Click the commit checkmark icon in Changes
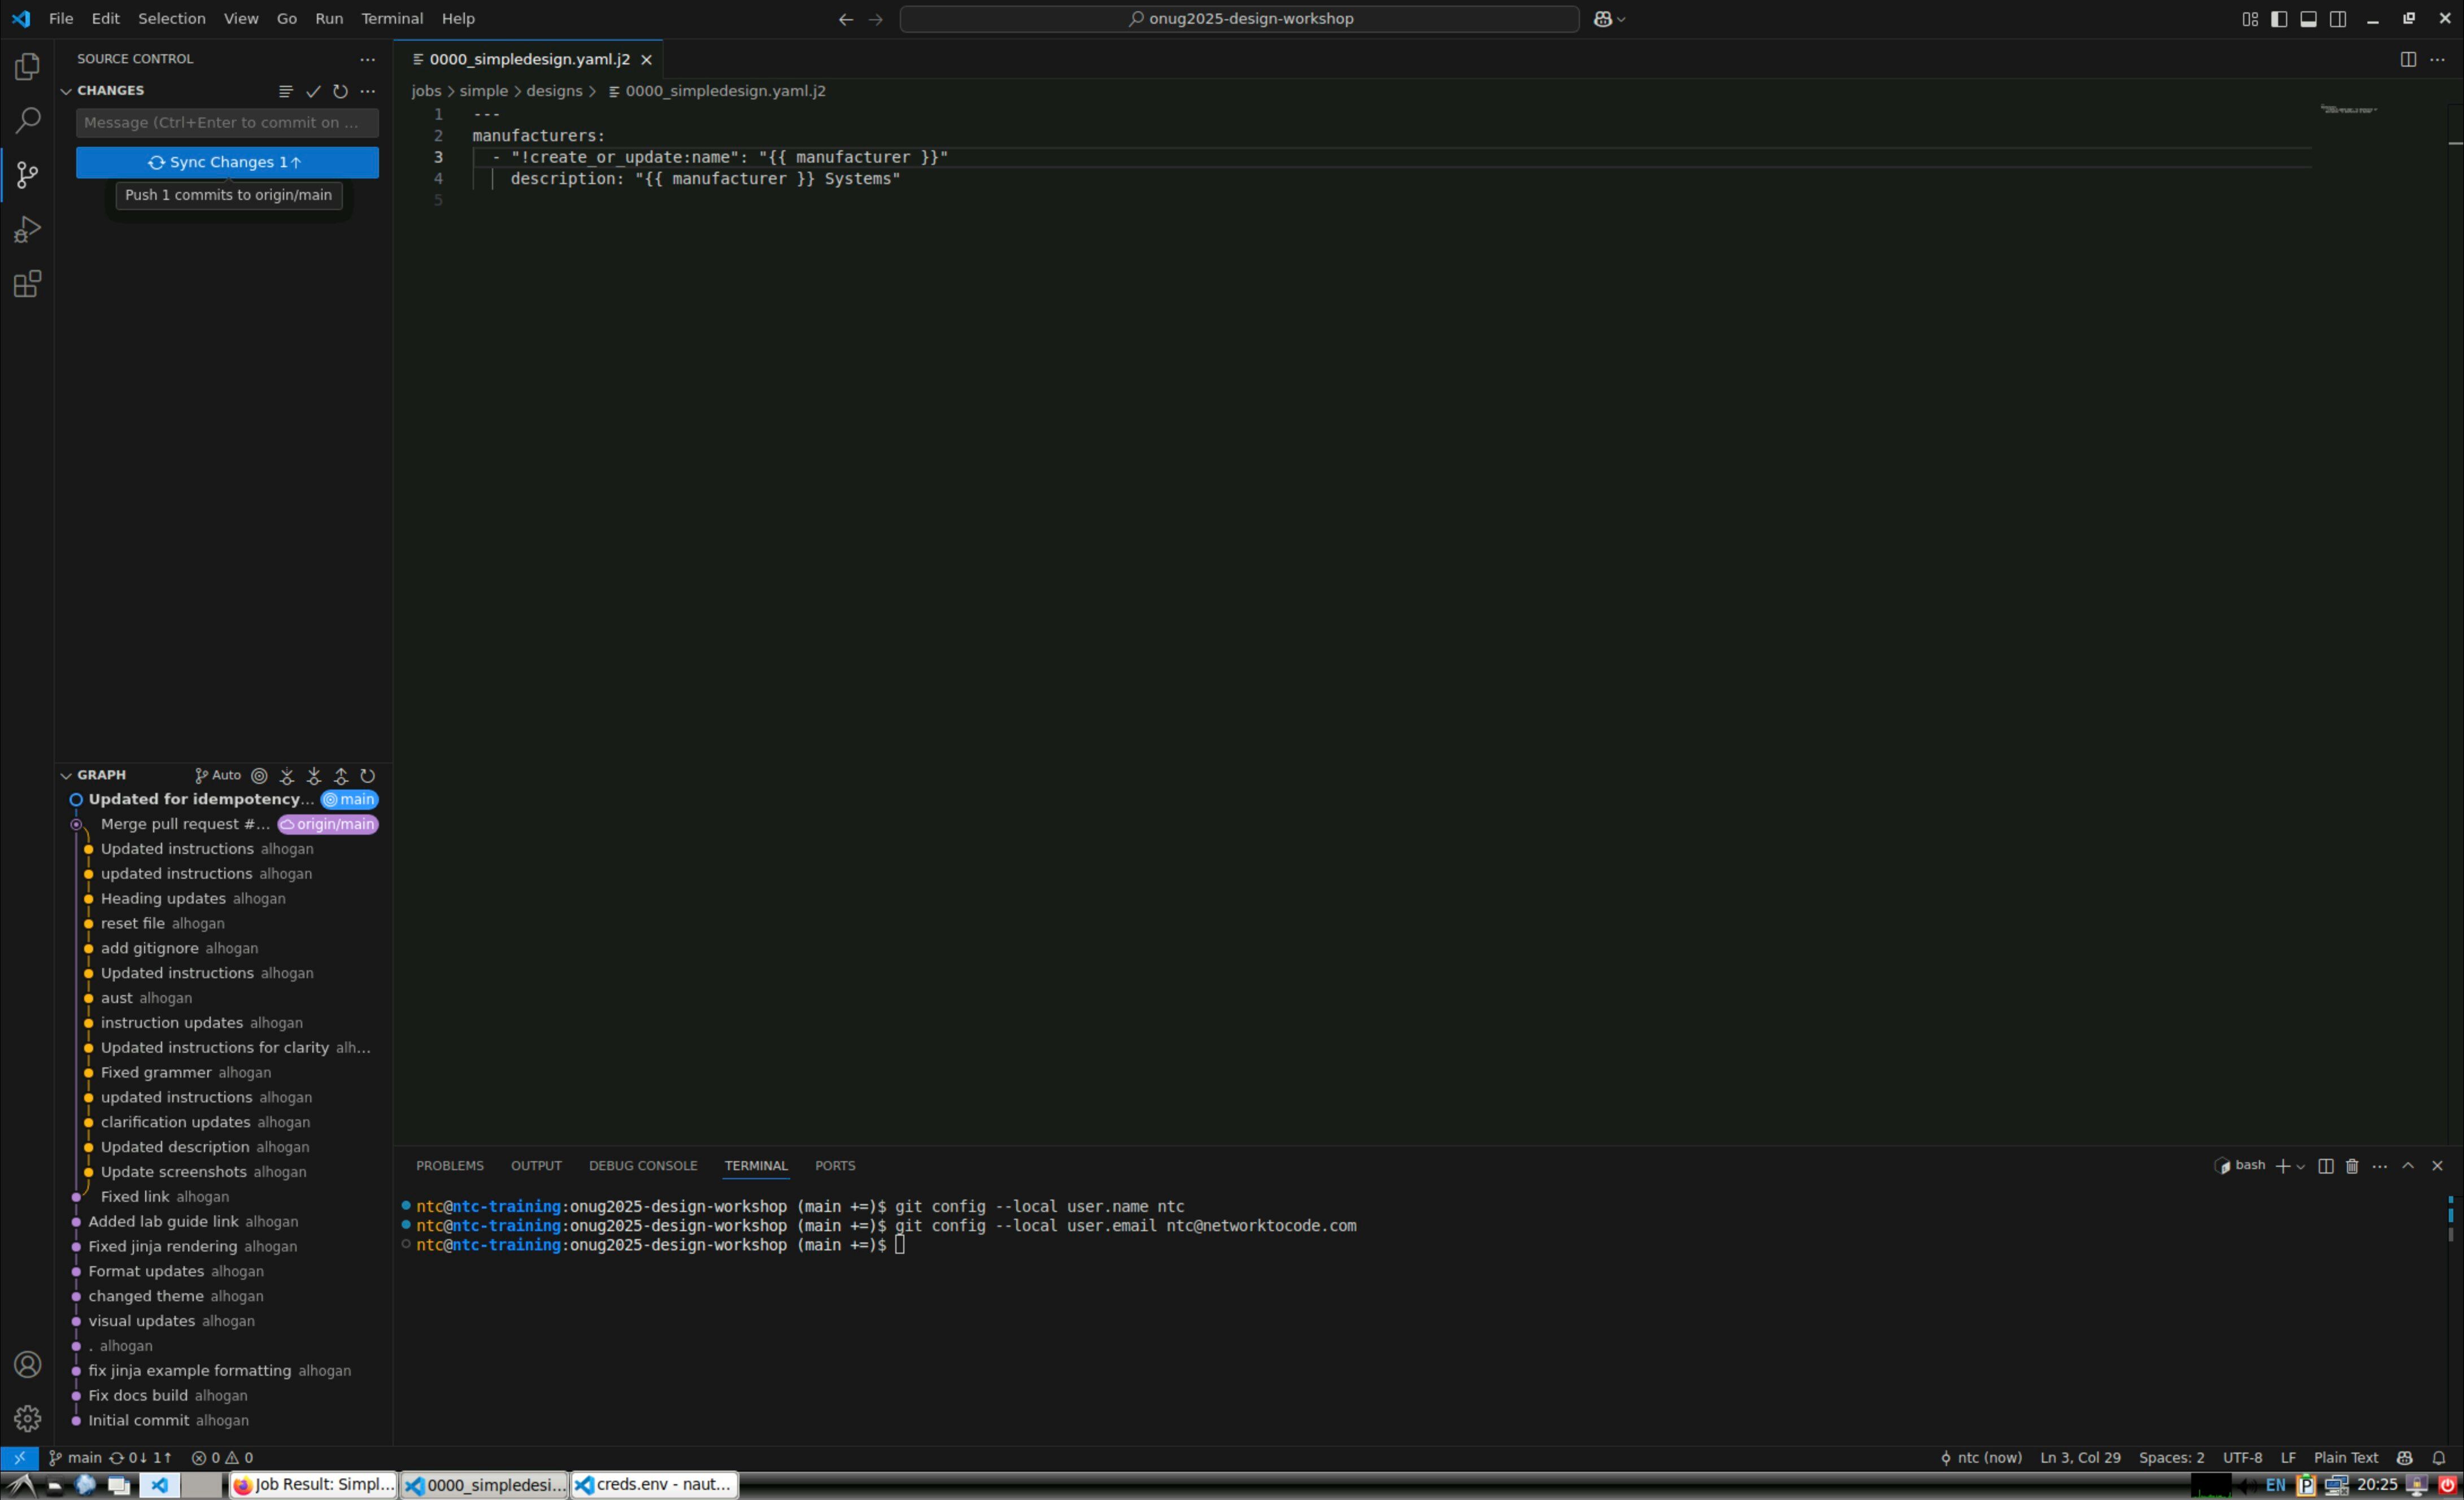The width and height of the screenshot is (2464, 1500). [x=313, y=91]
